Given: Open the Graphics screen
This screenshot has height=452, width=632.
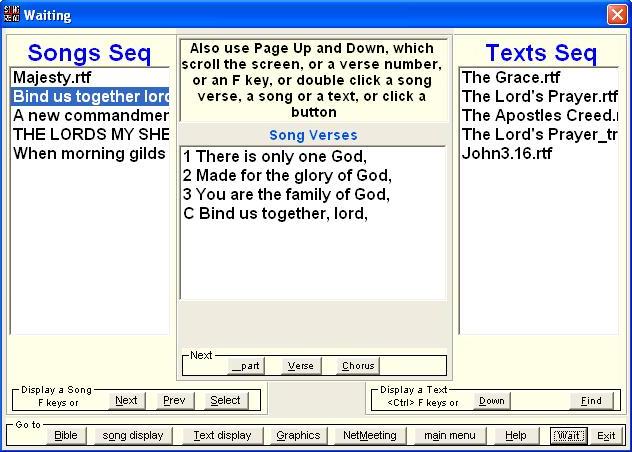Looking at the screenshot, I should [298, 435].
